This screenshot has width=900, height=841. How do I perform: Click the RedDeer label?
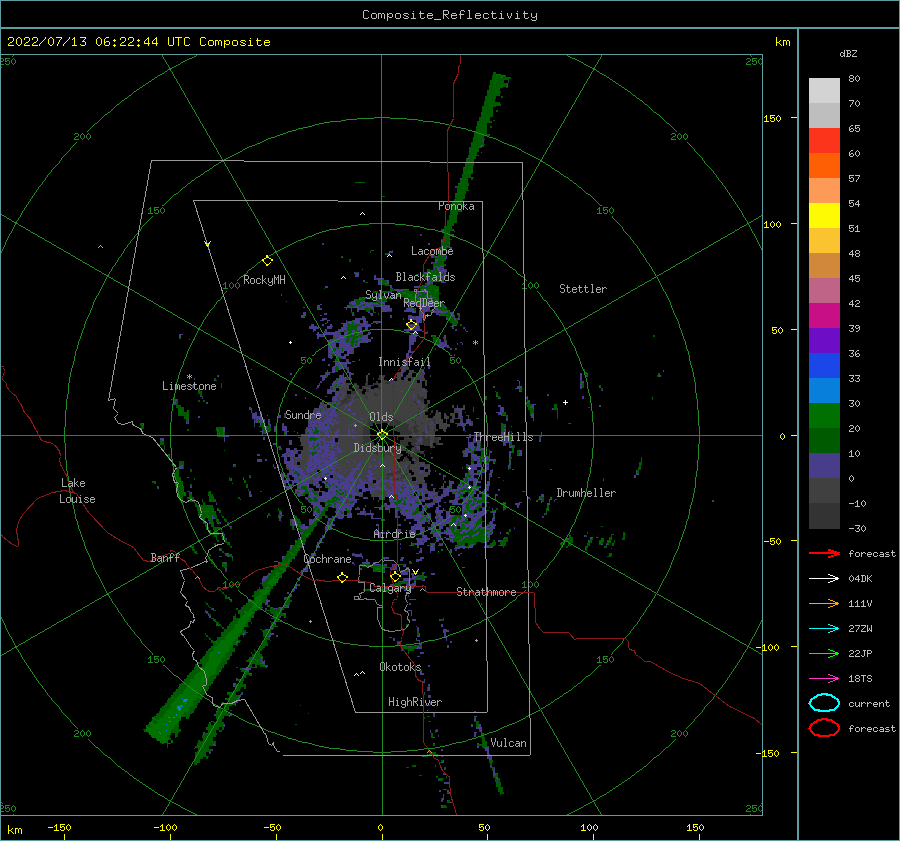click(424, 303)
